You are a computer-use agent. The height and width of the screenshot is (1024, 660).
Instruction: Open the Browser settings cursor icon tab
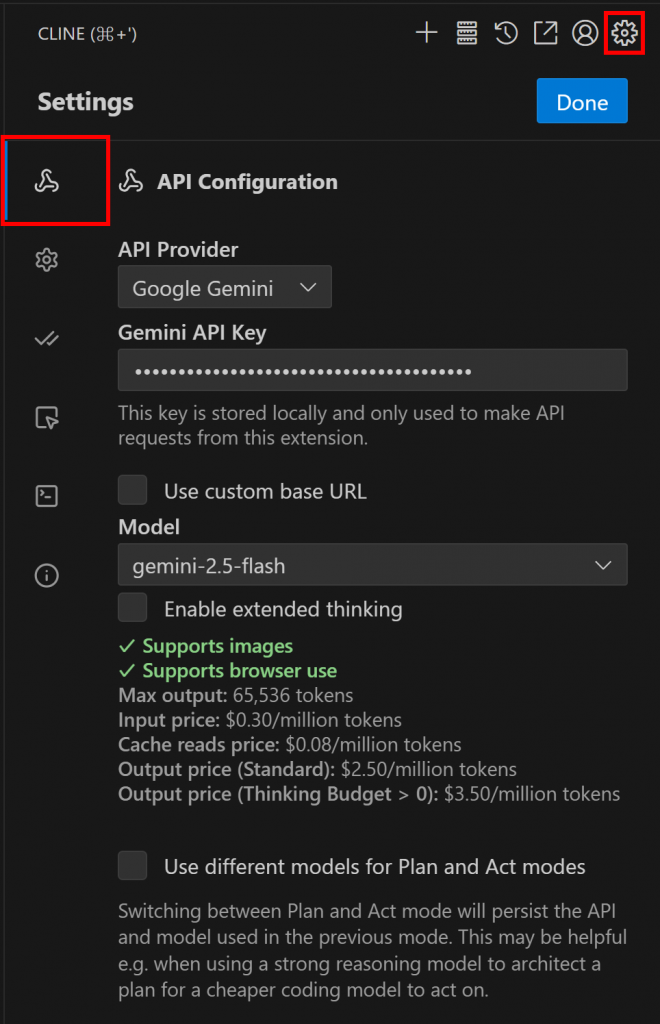(47, 418)
